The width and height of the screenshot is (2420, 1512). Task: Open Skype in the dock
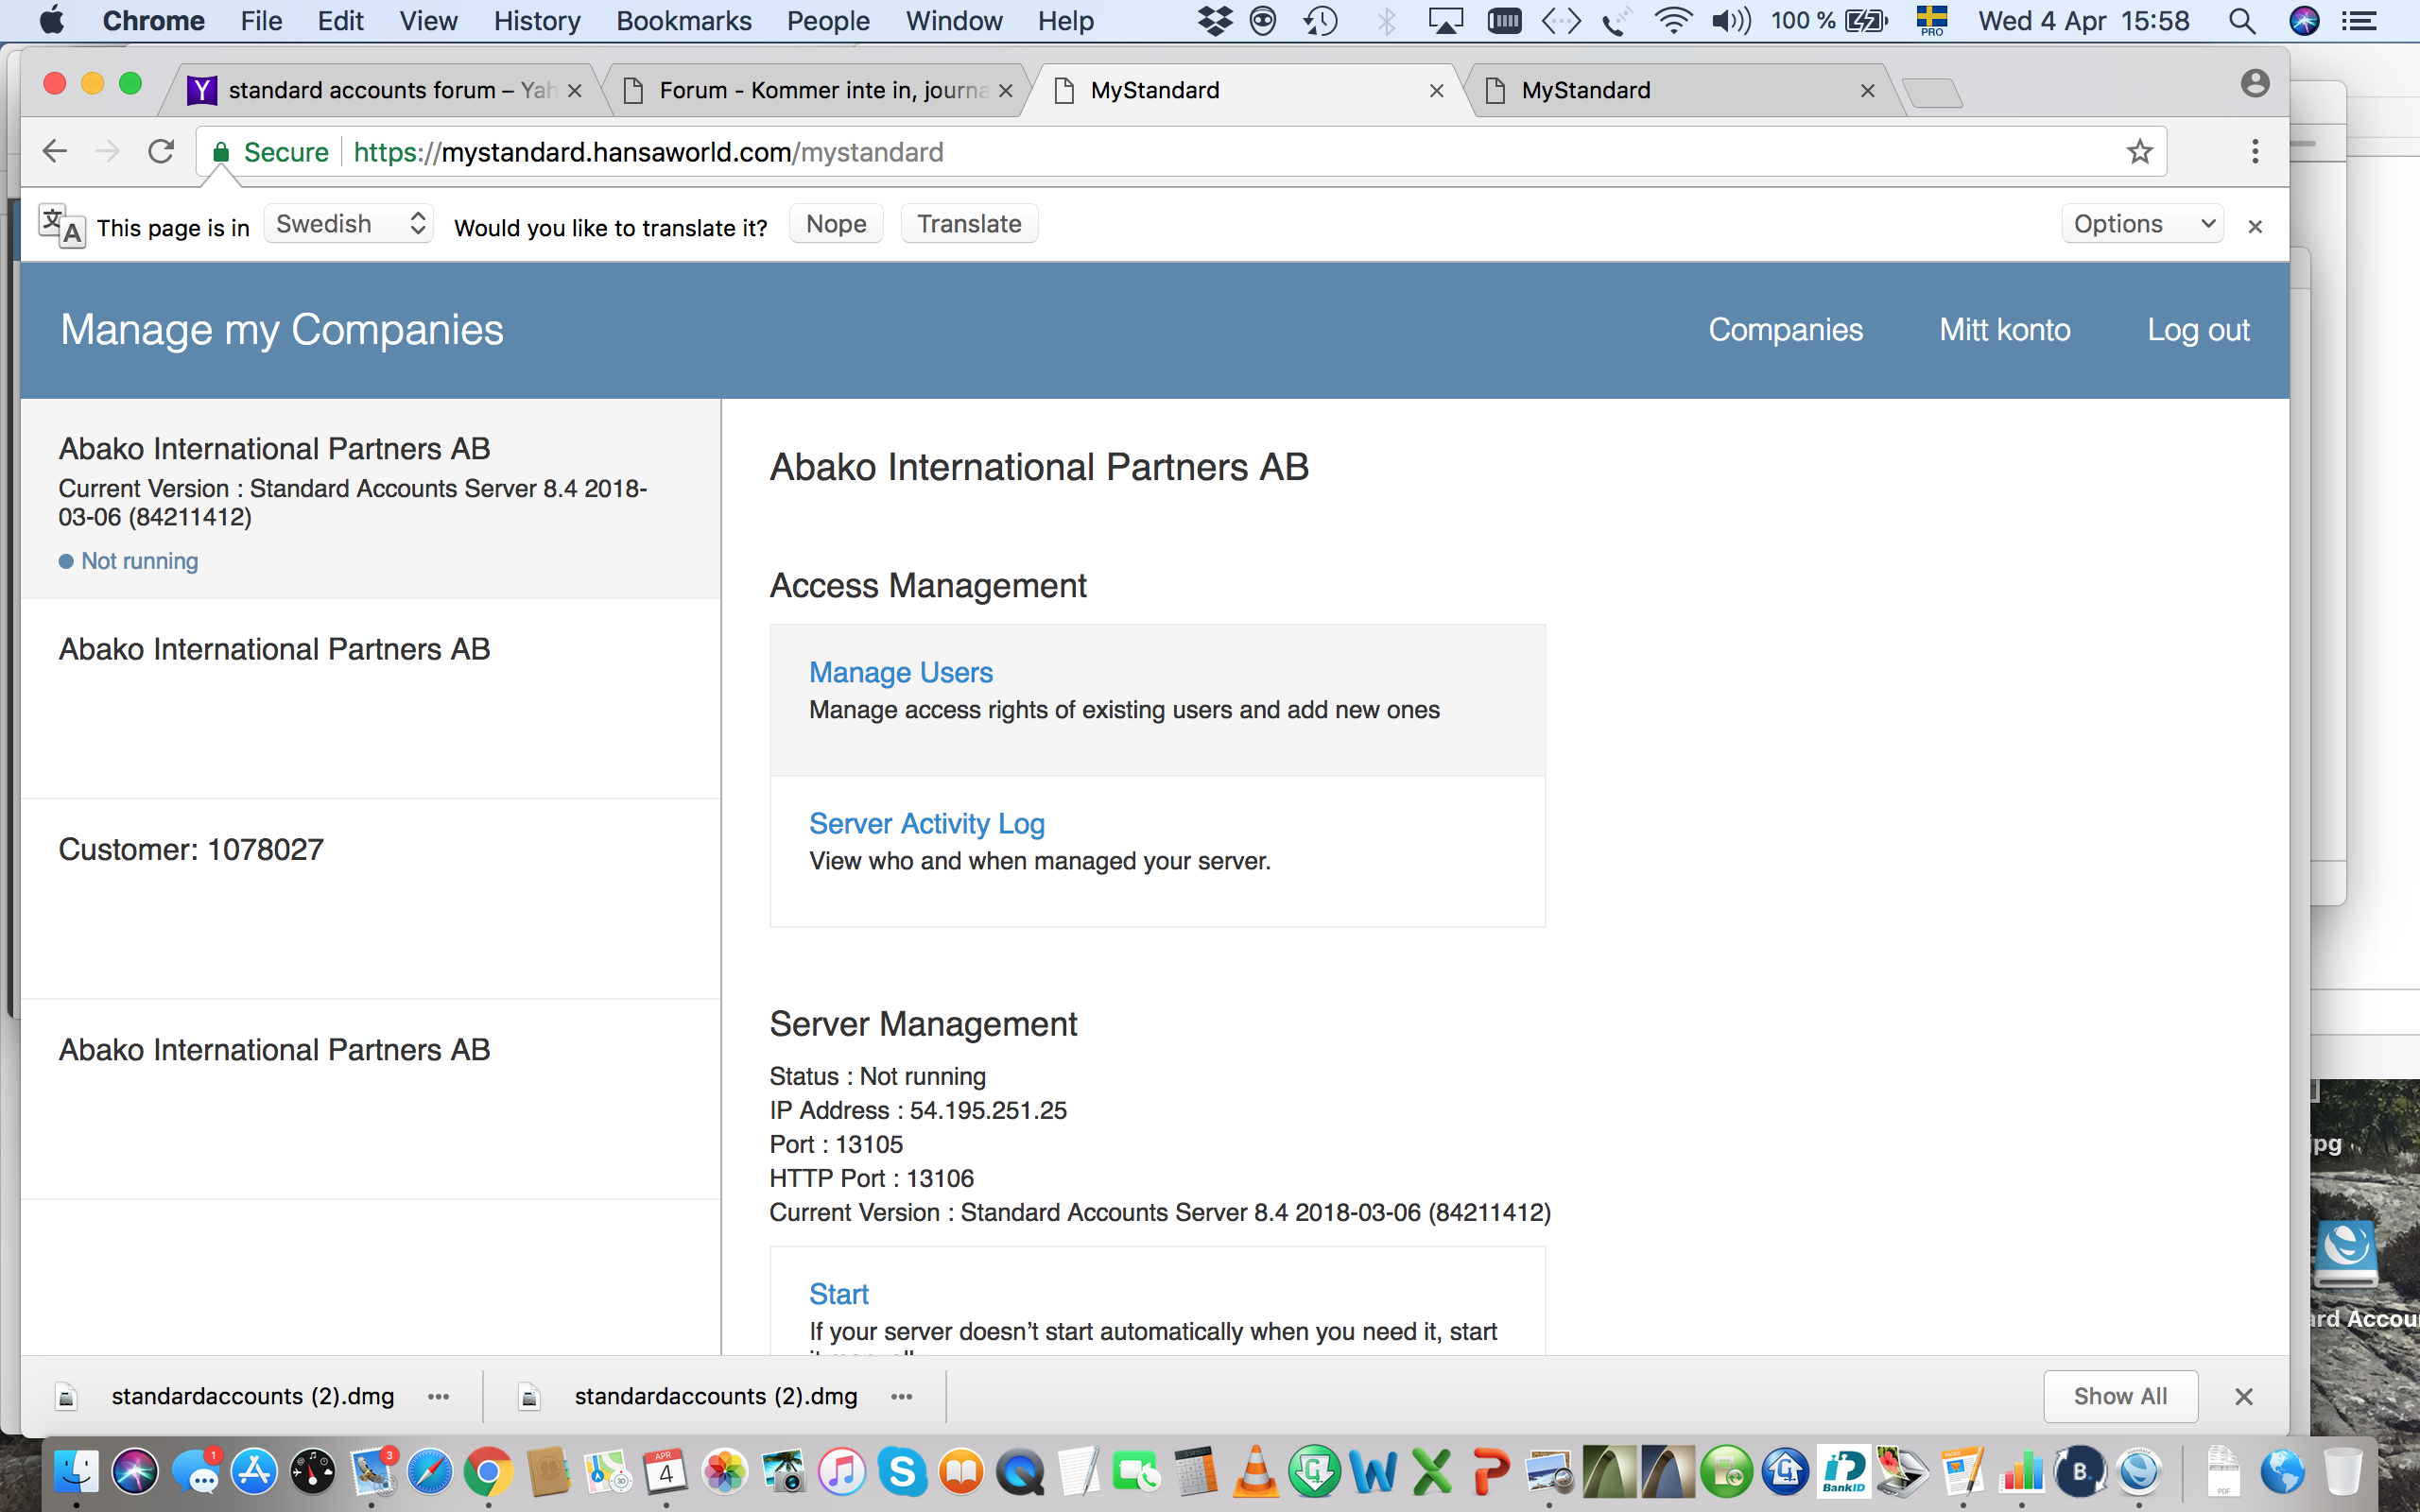tap(902, 1472)
